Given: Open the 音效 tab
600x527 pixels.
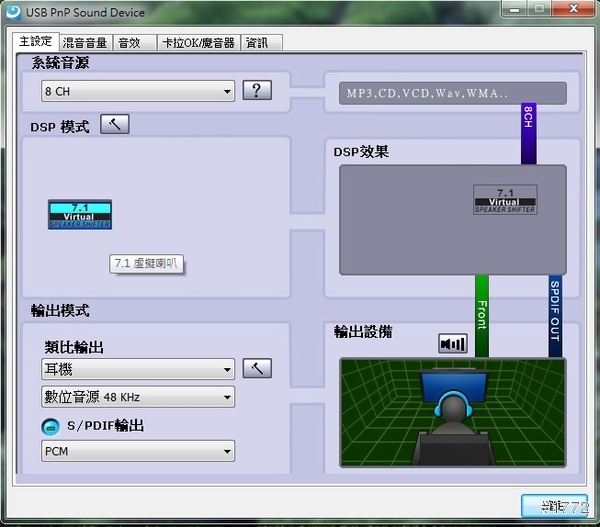Looking at the screenshot, I should [129, 43].
